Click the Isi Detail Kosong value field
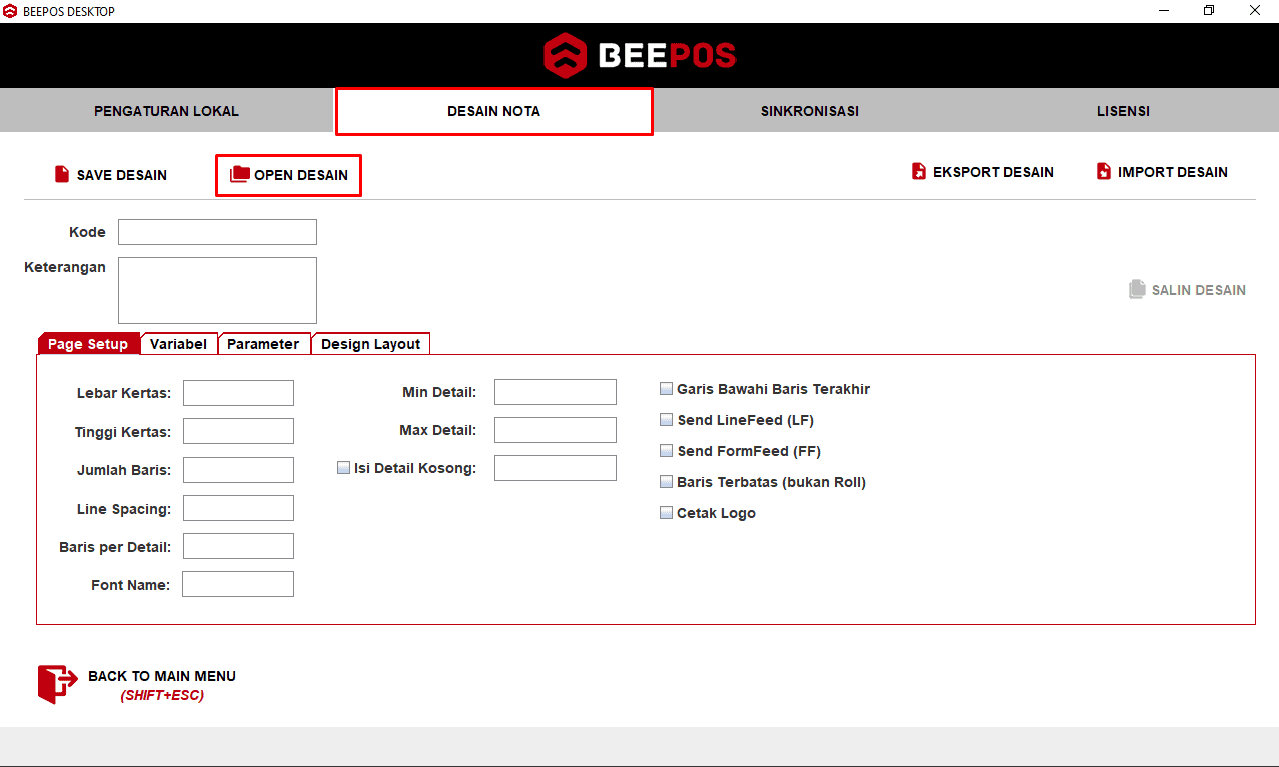This screenshot has height=767, width=1279. coord(555,468)
